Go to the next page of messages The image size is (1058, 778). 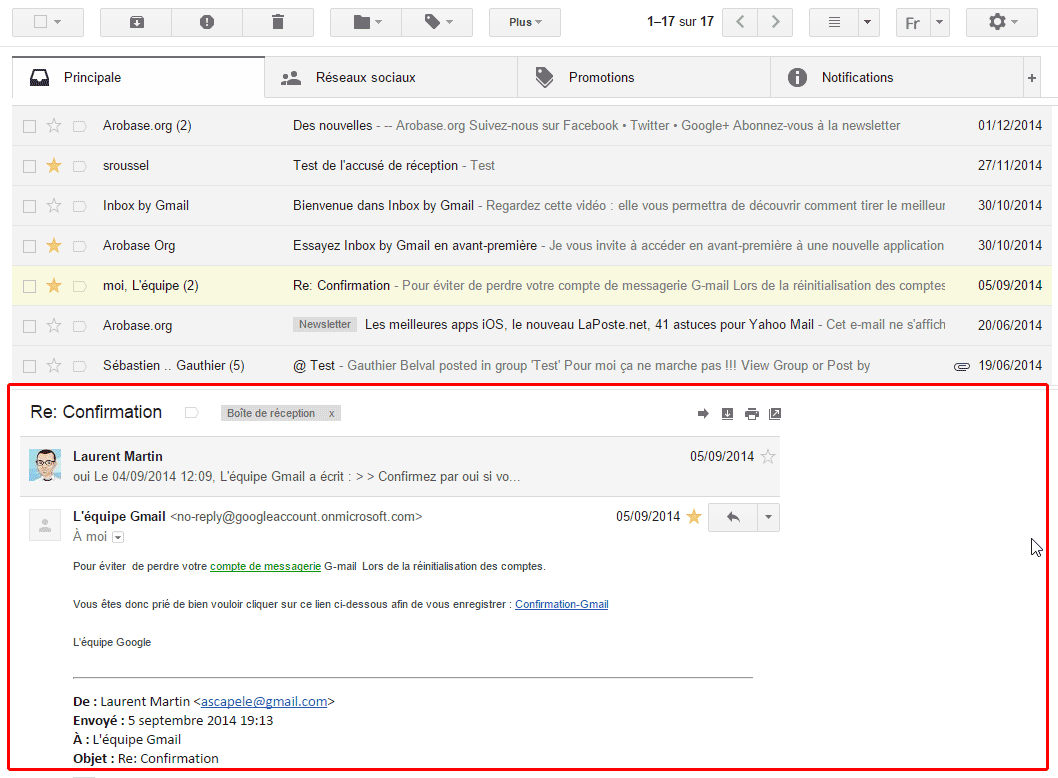tap(775, 22)
